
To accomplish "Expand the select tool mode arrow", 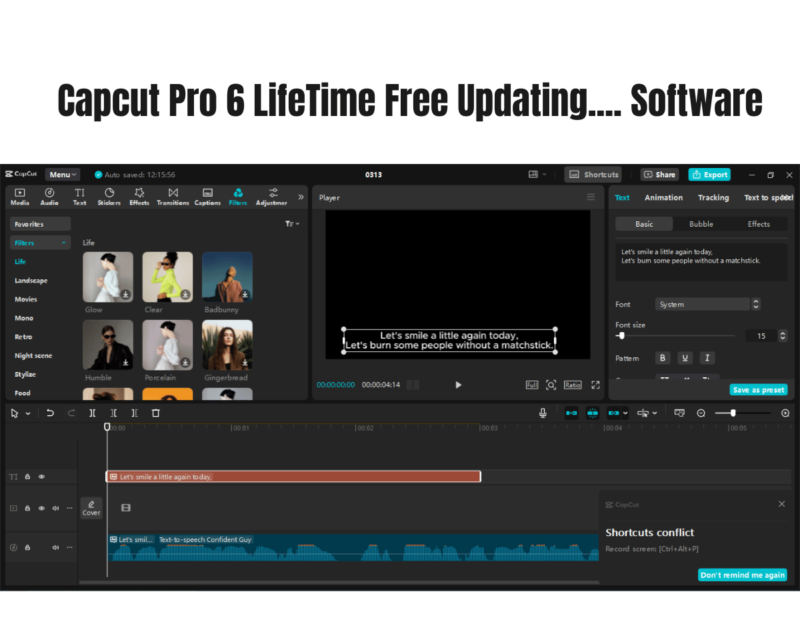I will coord(28,413).
